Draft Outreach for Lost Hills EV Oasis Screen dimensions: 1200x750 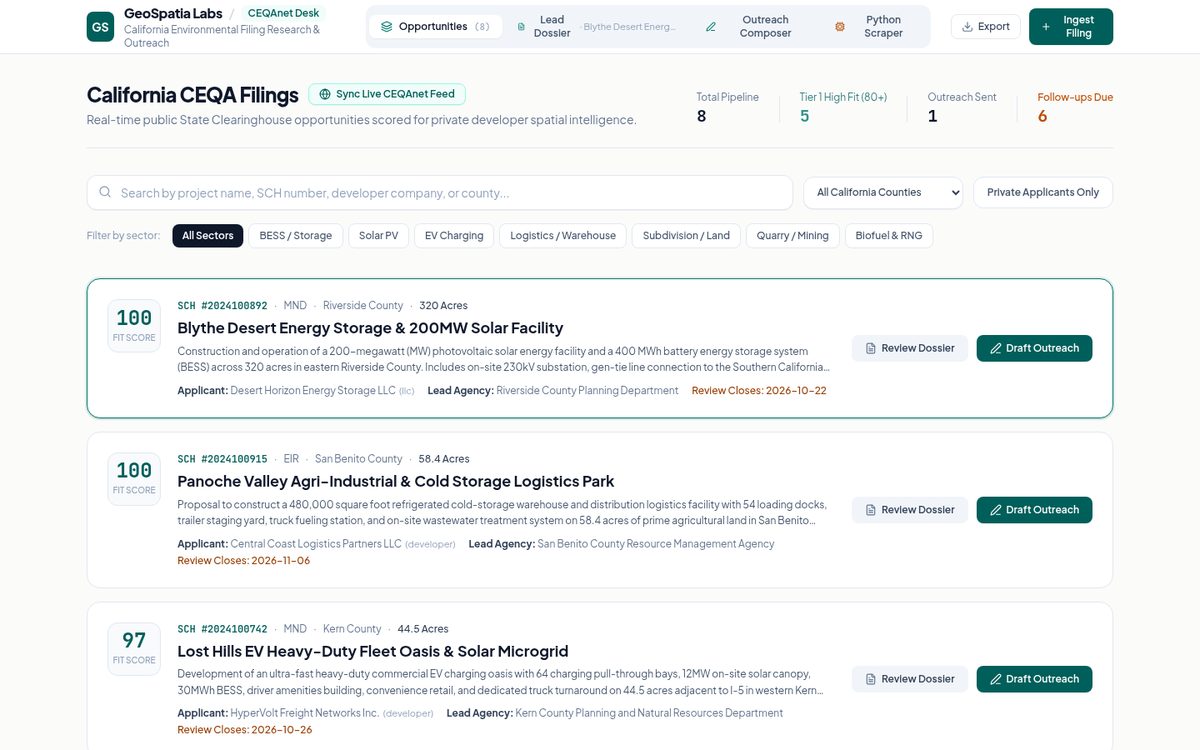[x=1034, y=679]
